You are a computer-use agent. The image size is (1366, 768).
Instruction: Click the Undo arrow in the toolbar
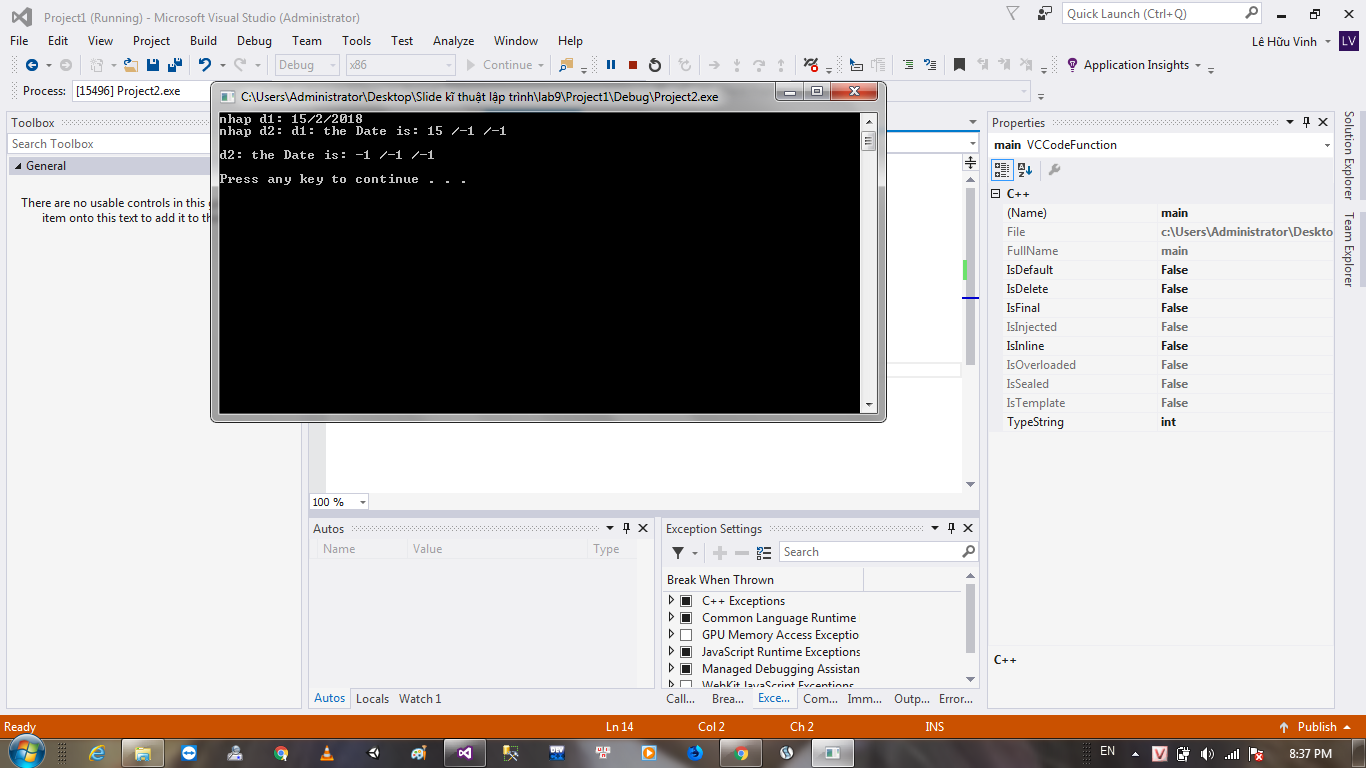(x=204, y=65)
